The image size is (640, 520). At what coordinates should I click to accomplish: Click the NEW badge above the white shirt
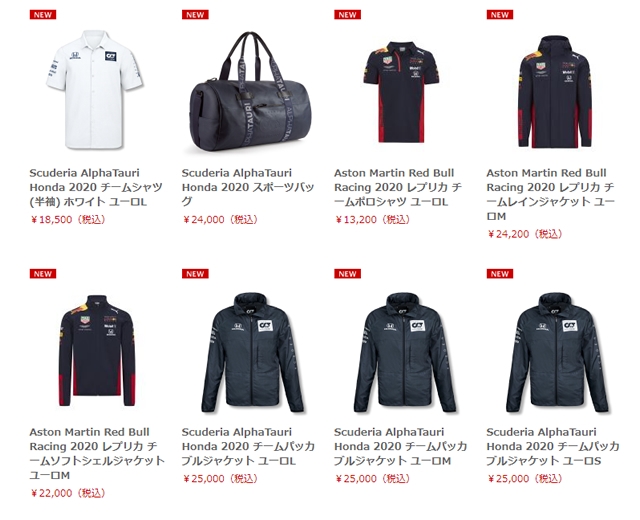43,15
